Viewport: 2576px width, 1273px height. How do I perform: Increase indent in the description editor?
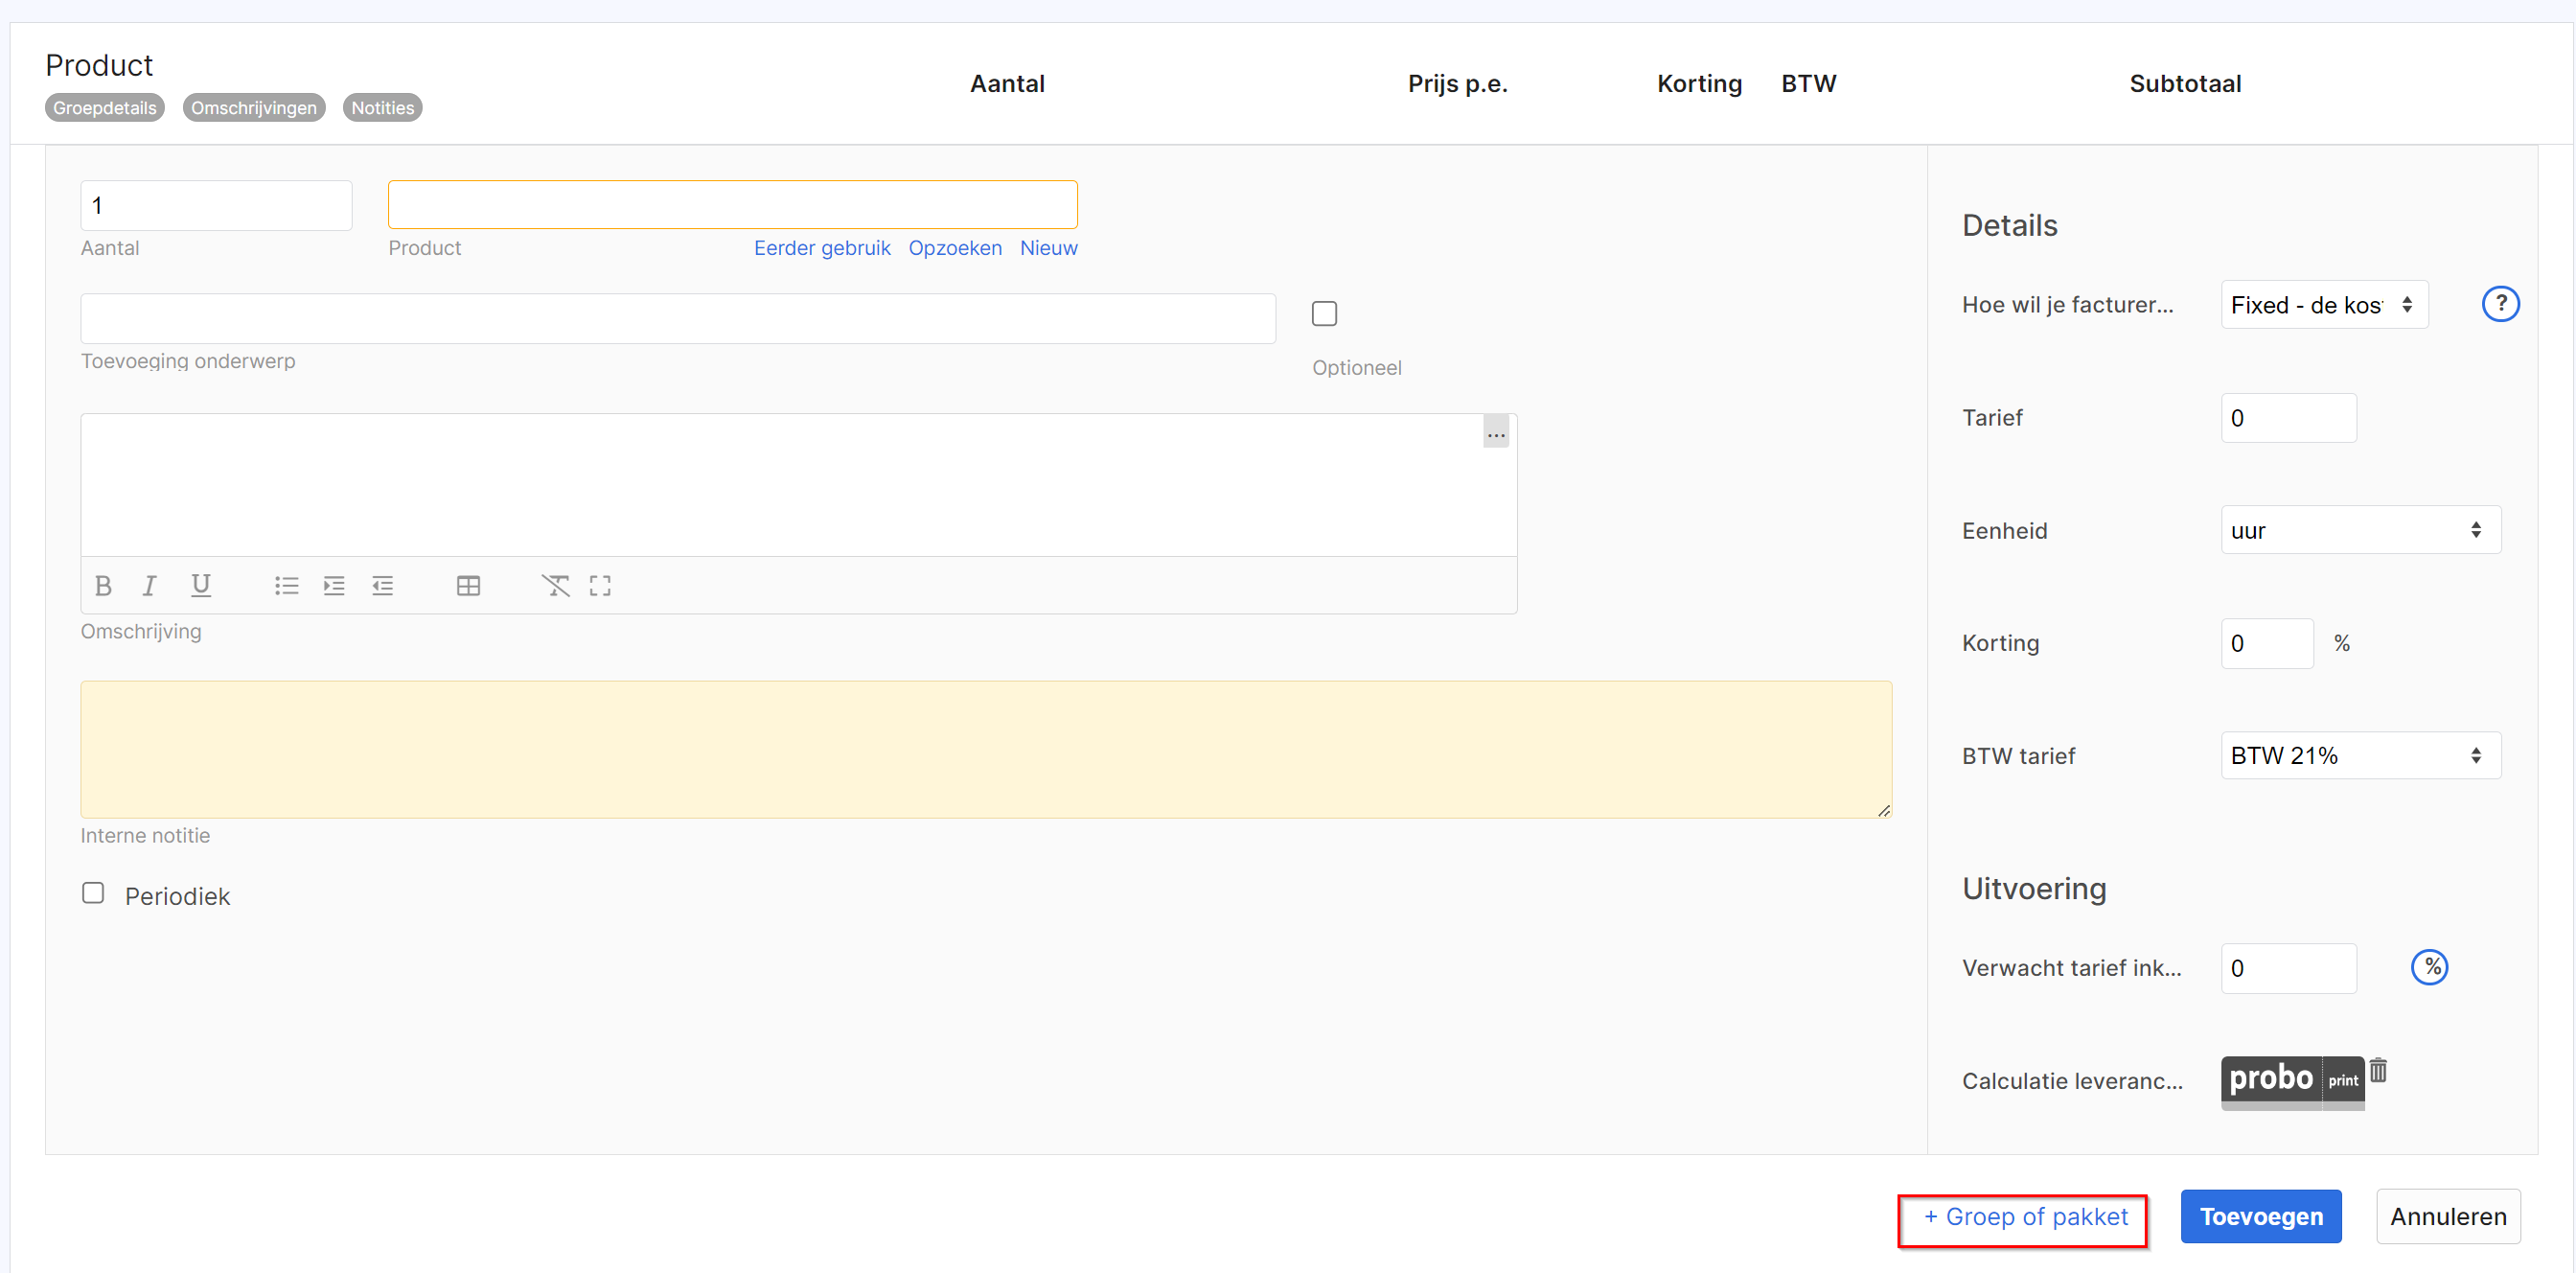[x=334, y=586]
